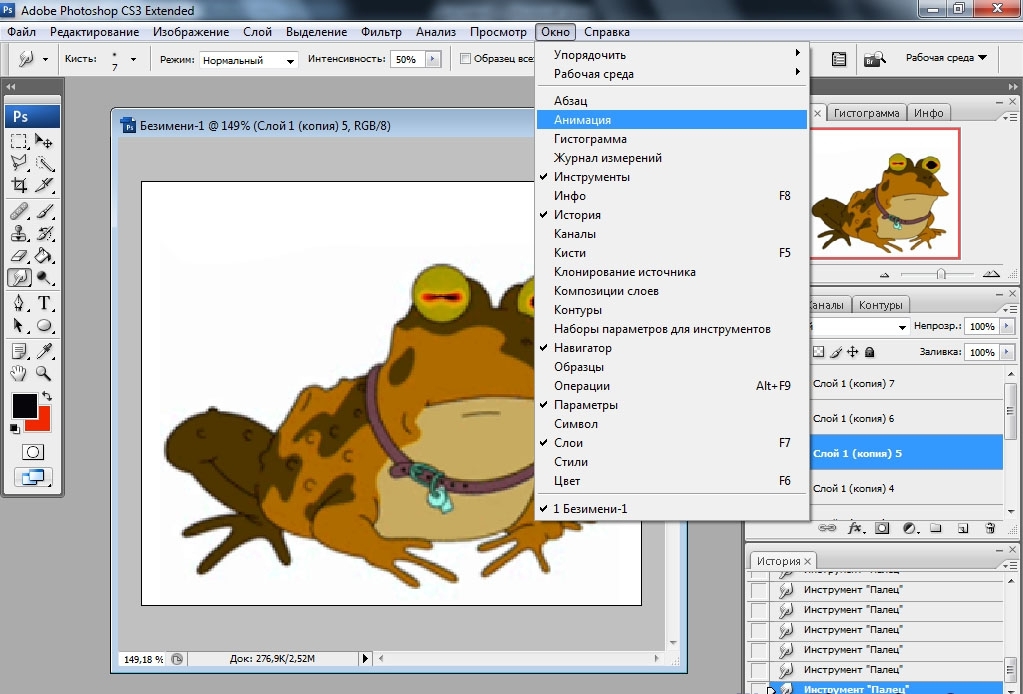
Task: Click the layer style fx button
Action: pos(855,528)
